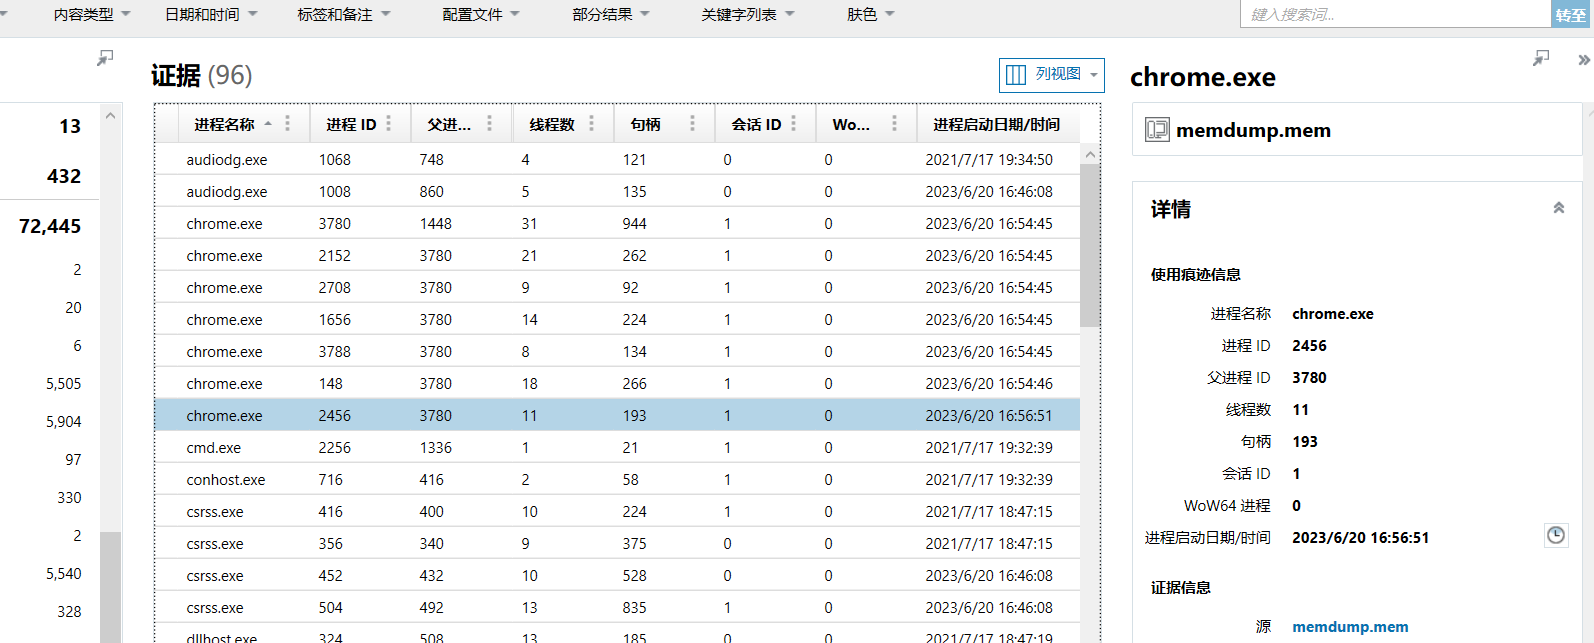Viewport: 1594px width, 643px height.
Task: Sort by 线程数 column header
Action: 552,124
